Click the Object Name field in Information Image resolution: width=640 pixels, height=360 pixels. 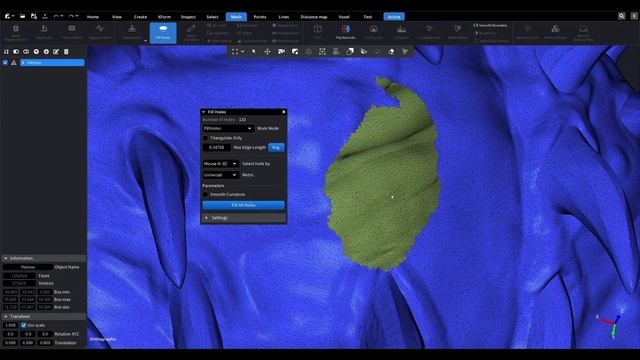tap(28, 267)
